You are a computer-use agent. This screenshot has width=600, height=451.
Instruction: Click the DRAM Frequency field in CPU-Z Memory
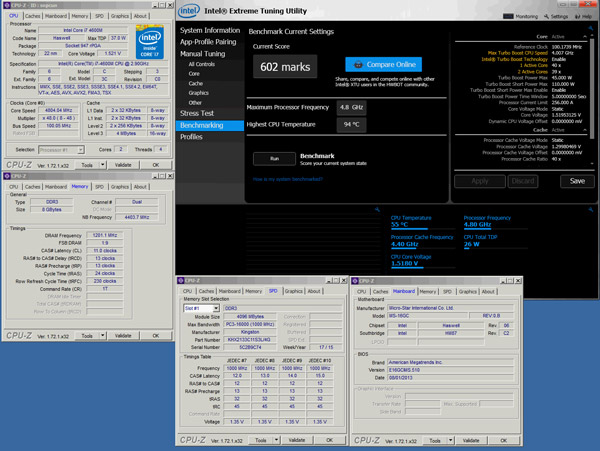coord(104,235)
